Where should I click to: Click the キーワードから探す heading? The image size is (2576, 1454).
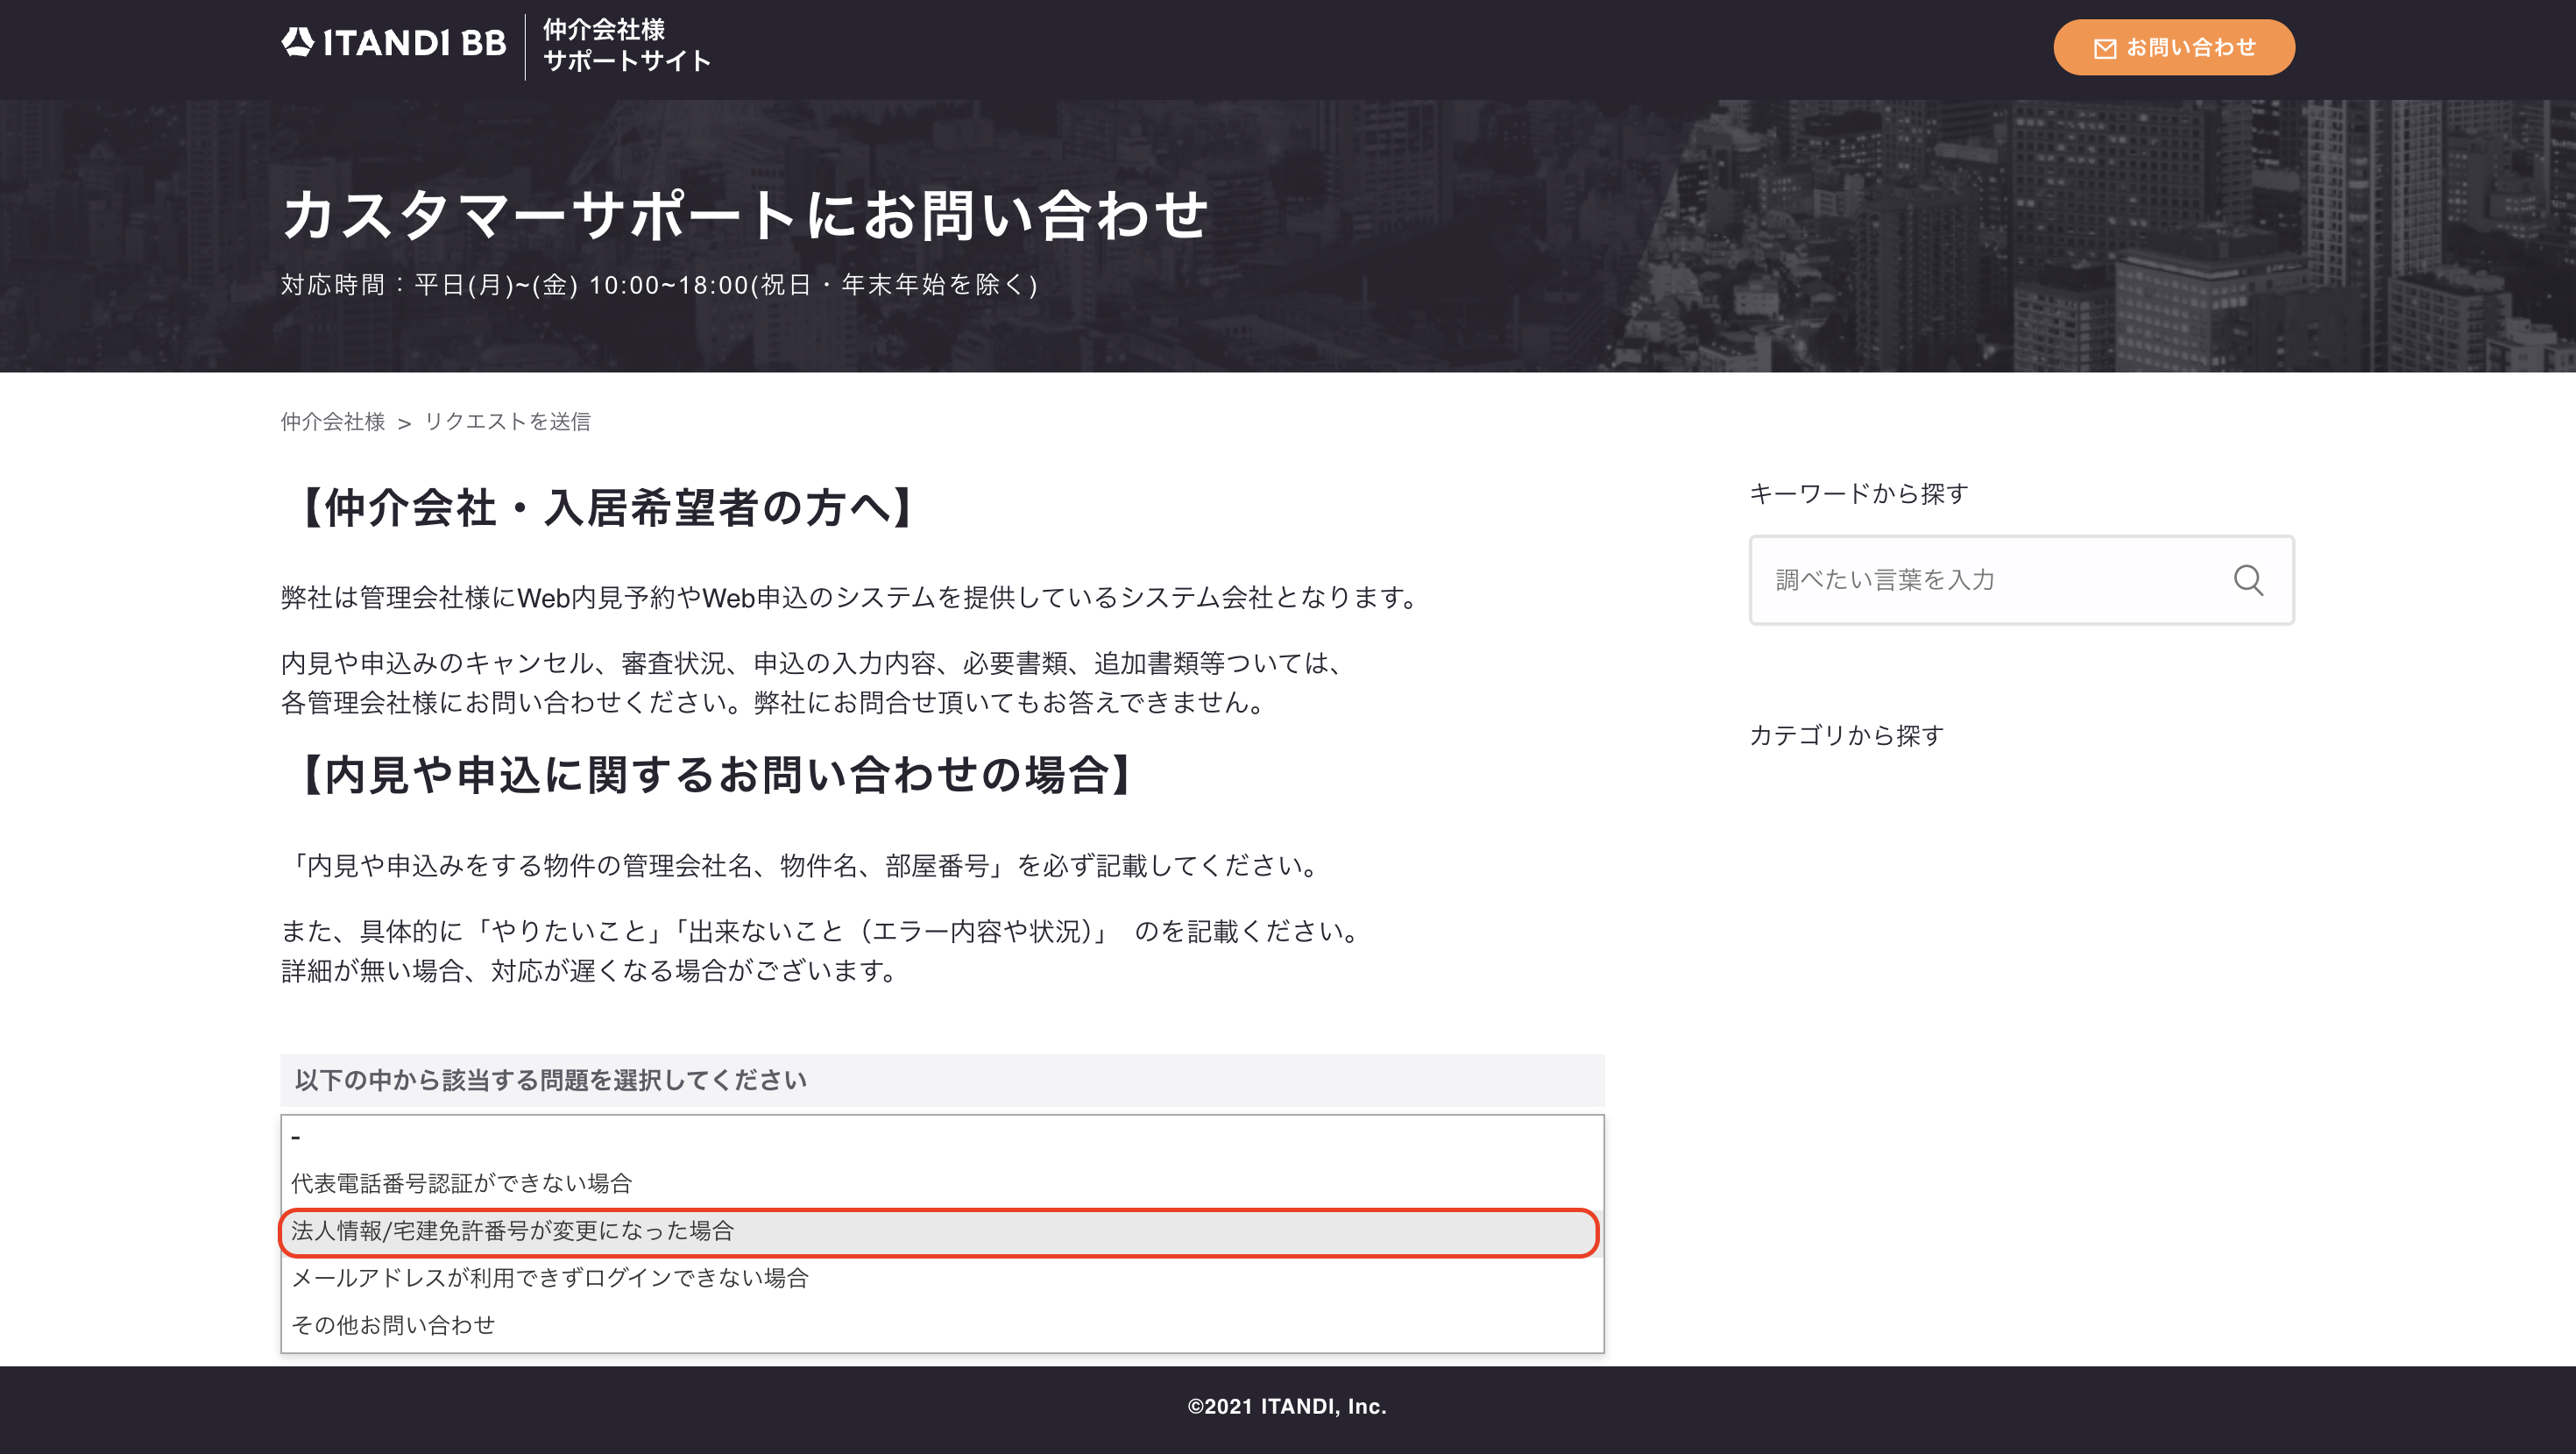click(x=1859, y=493)
